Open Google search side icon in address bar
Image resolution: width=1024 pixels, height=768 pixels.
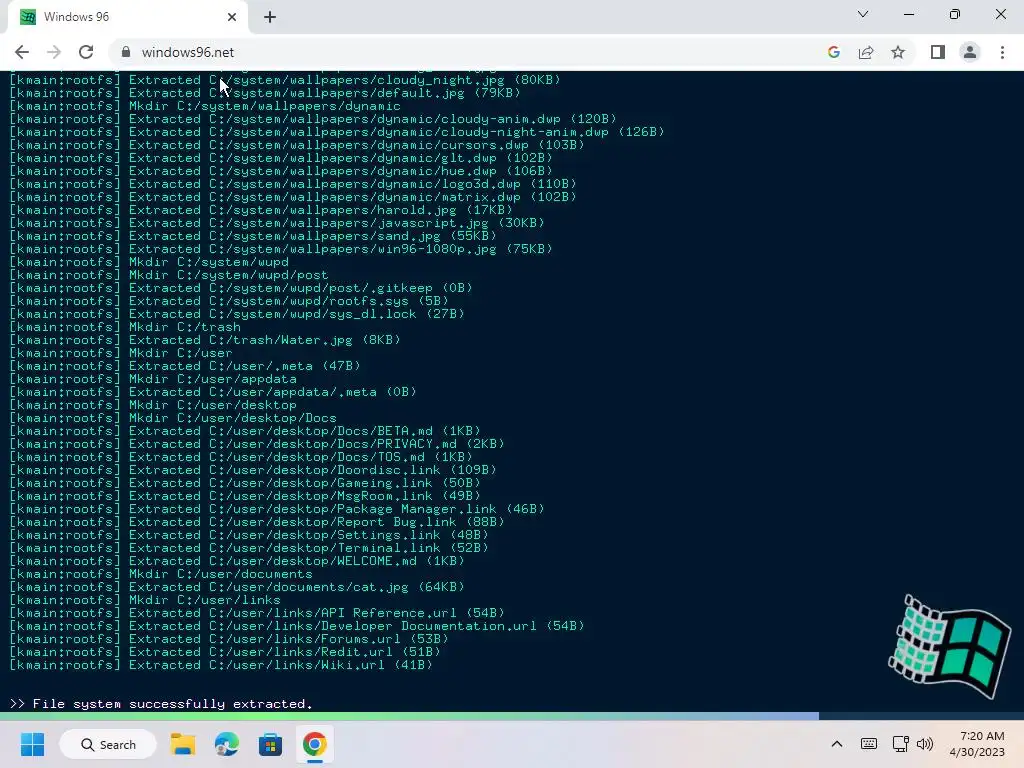833,52
